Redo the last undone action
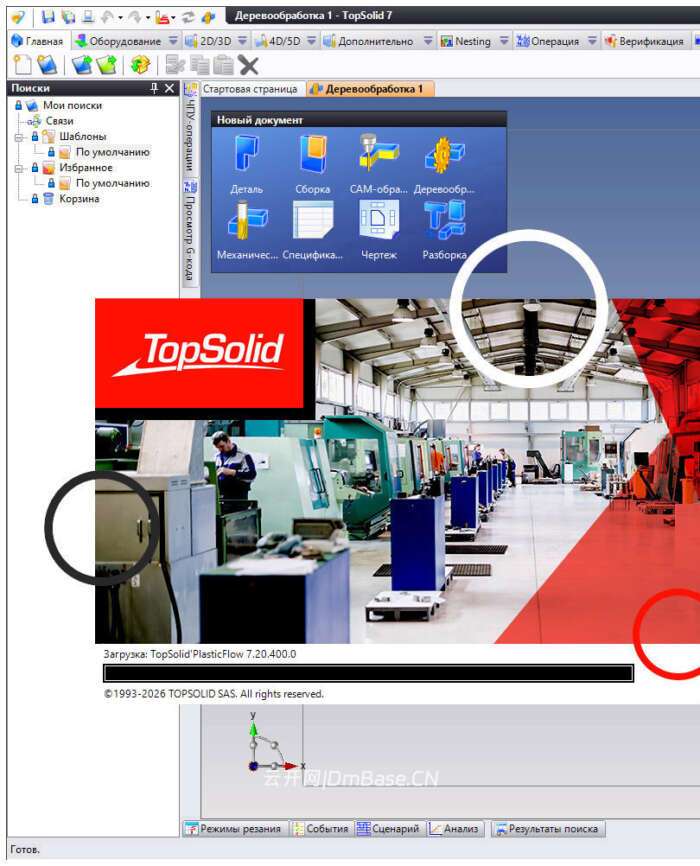This screenshot has height=866, width=700. (x=135, y=17)
